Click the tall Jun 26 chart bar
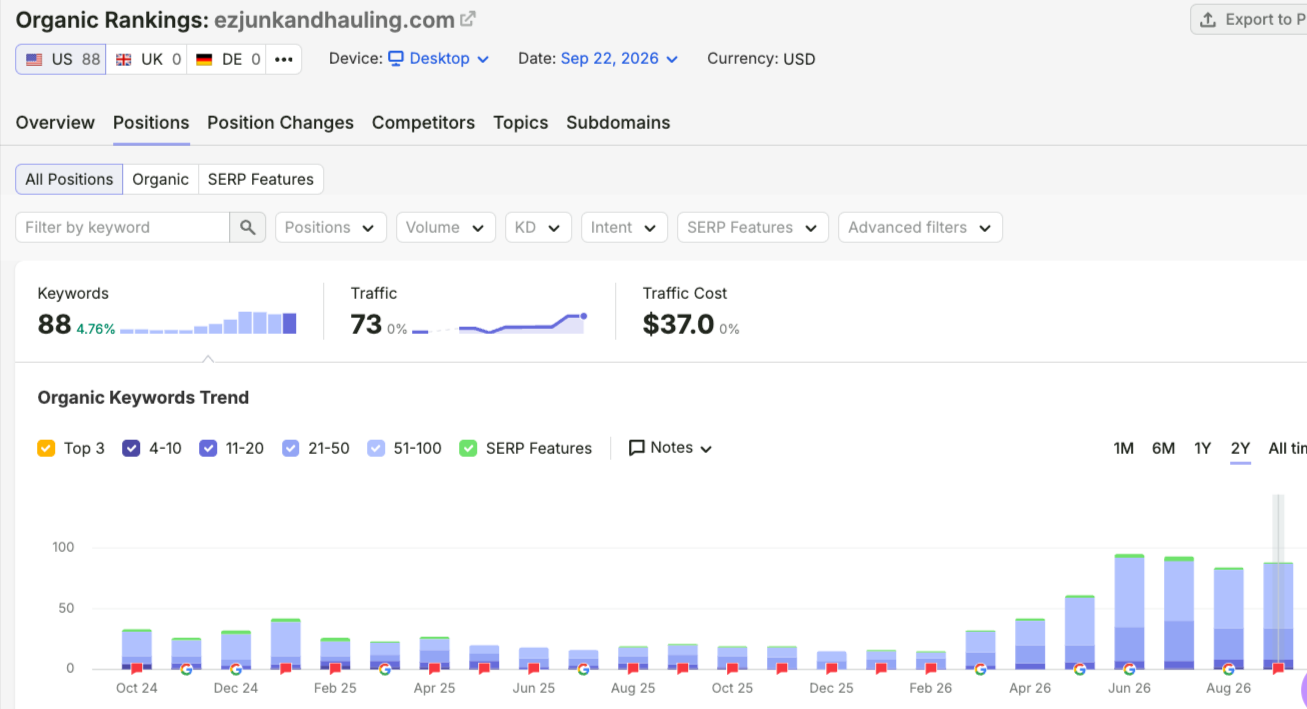 point(1129,611)
